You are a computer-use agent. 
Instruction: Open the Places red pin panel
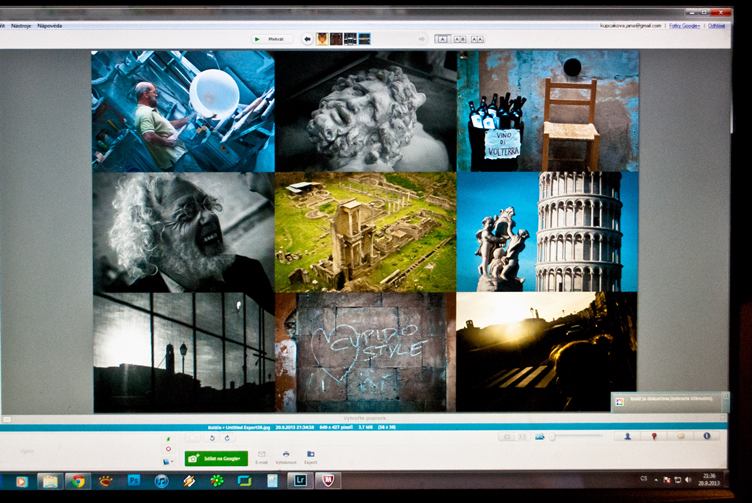coord(654,436)
